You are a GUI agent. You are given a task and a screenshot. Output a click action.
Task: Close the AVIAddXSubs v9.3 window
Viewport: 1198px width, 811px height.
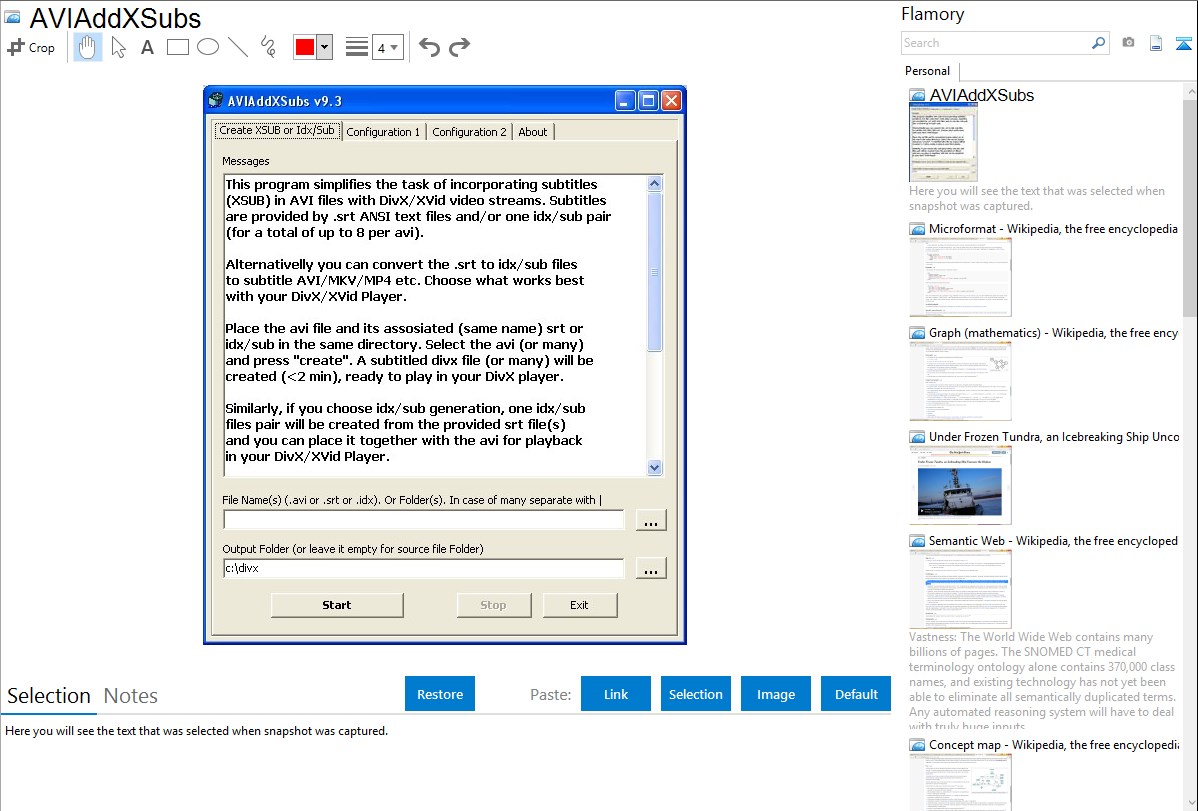(x=671, y=101)
